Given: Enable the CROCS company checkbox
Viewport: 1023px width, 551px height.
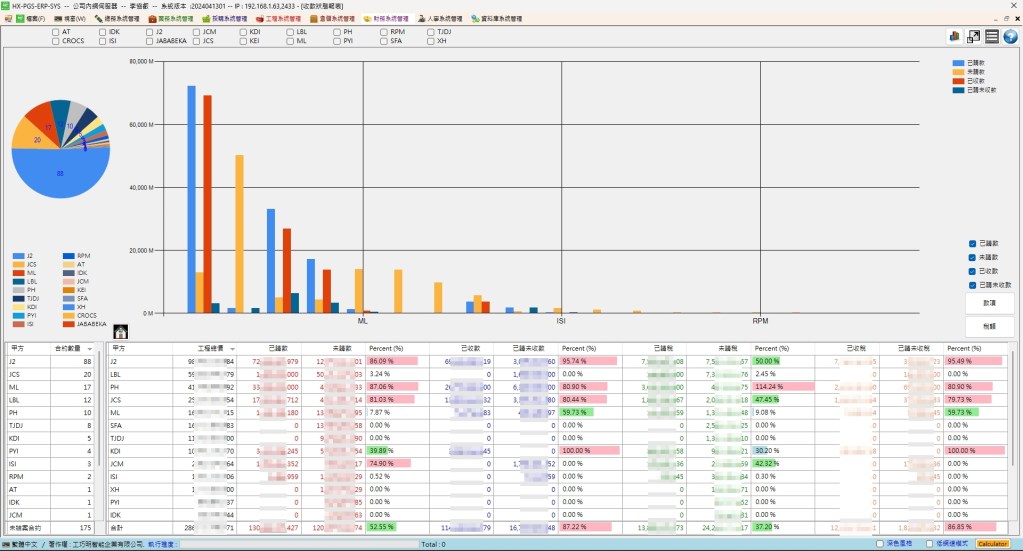Looking at the screenshot, I should coord(56,41).
